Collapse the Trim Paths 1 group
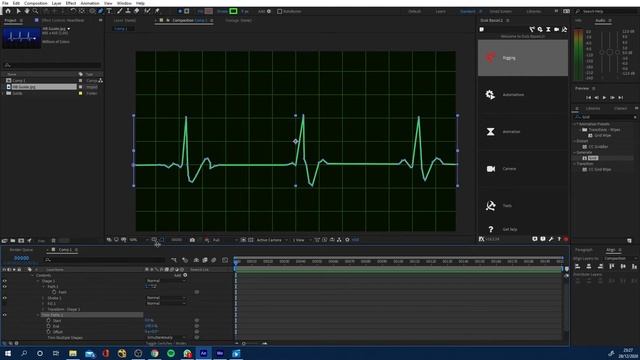This screenshot has height=360, width=640. 38,315
